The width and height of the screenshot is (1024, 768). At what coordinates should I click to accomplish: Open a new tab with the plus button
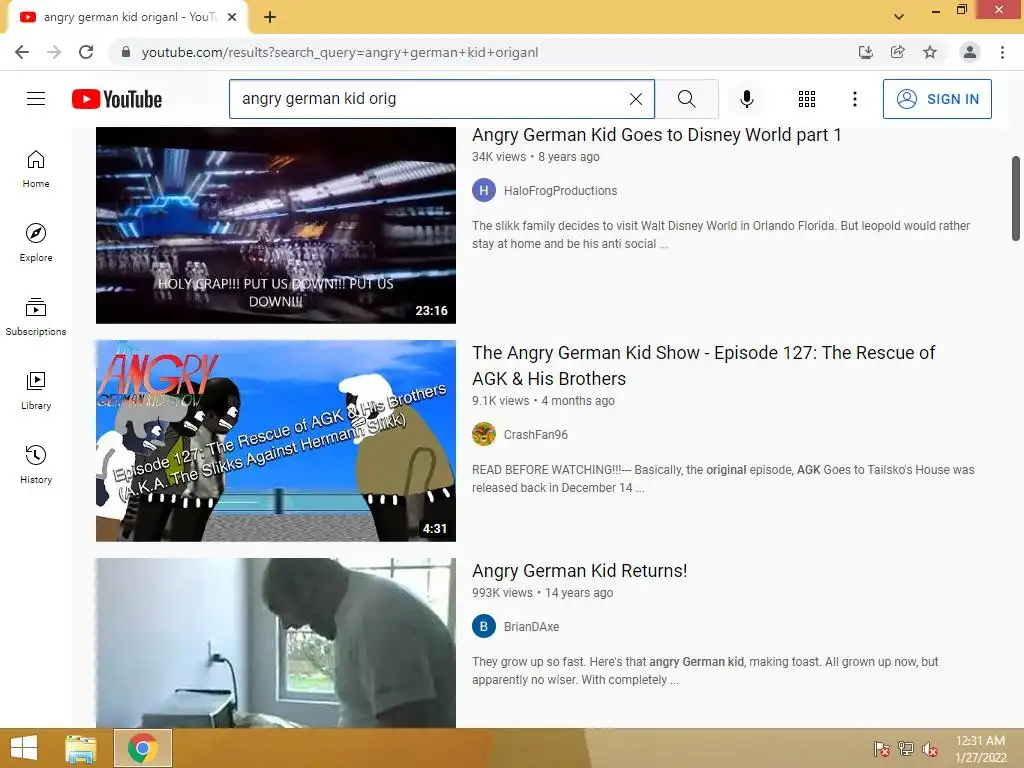pyautogui.click(x=270, y=17)
